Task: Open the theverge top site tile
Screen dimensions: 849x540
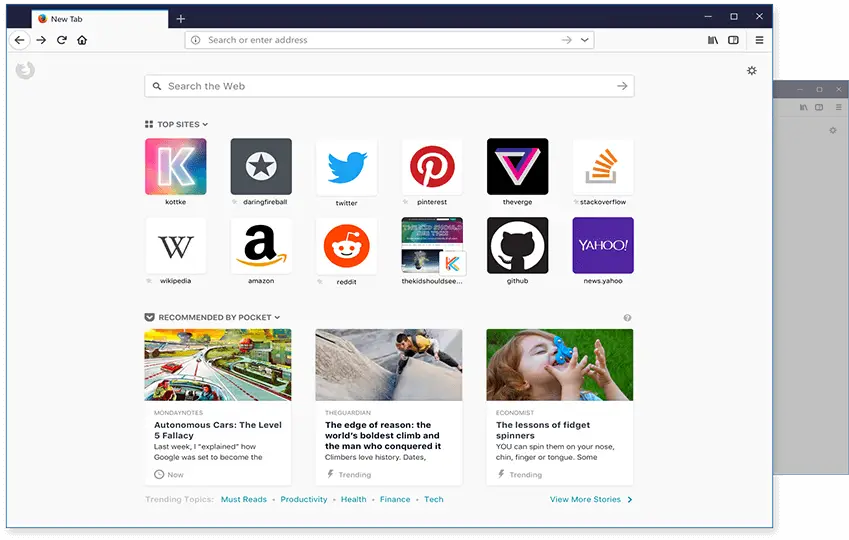Action: point(518,166)
